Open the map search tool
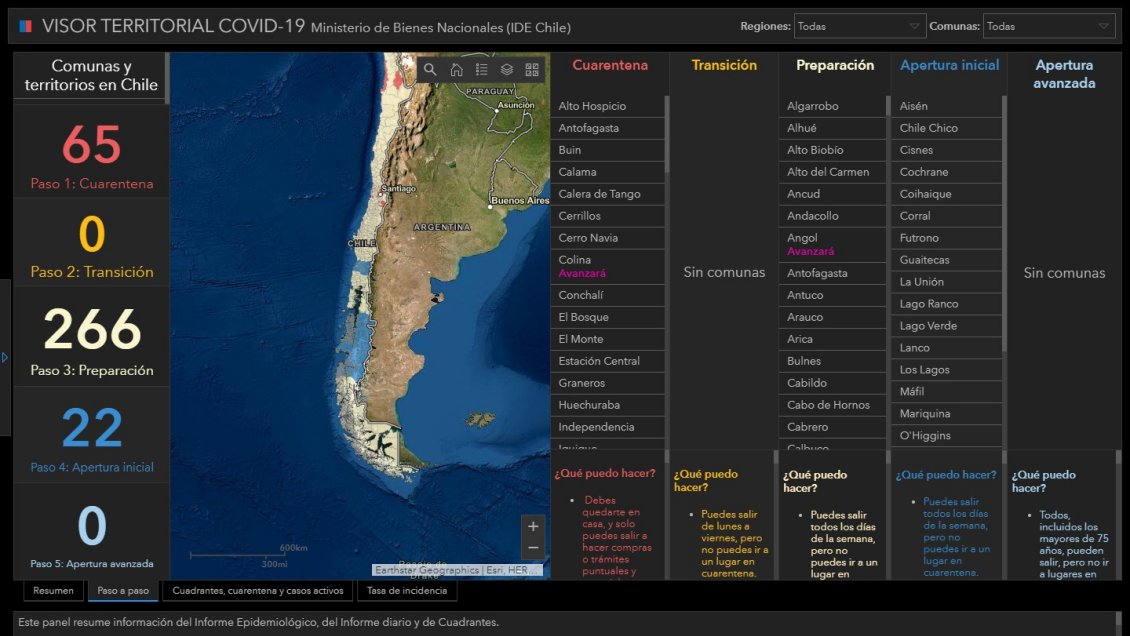 coord(430,70)
